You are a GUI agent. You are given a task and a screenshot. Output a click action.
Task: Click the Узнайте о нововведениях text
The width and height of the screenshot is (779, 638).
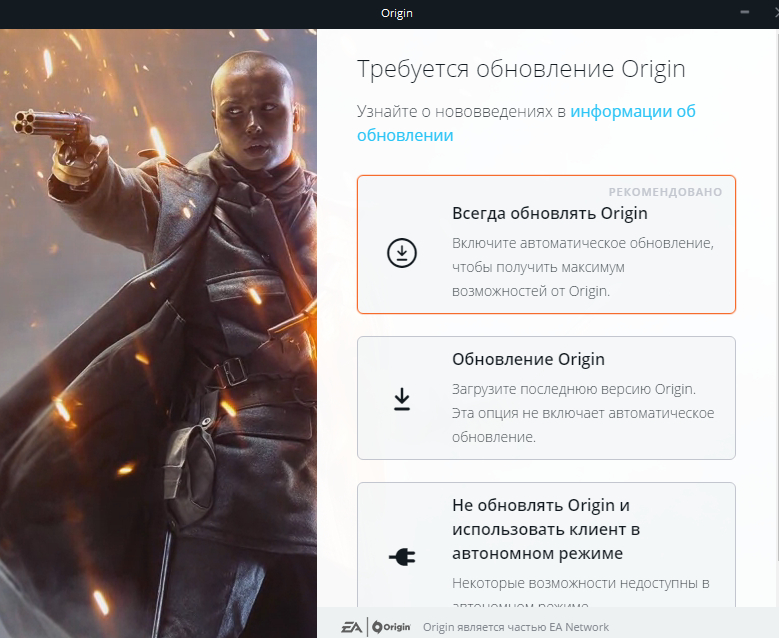pos(461,111)
